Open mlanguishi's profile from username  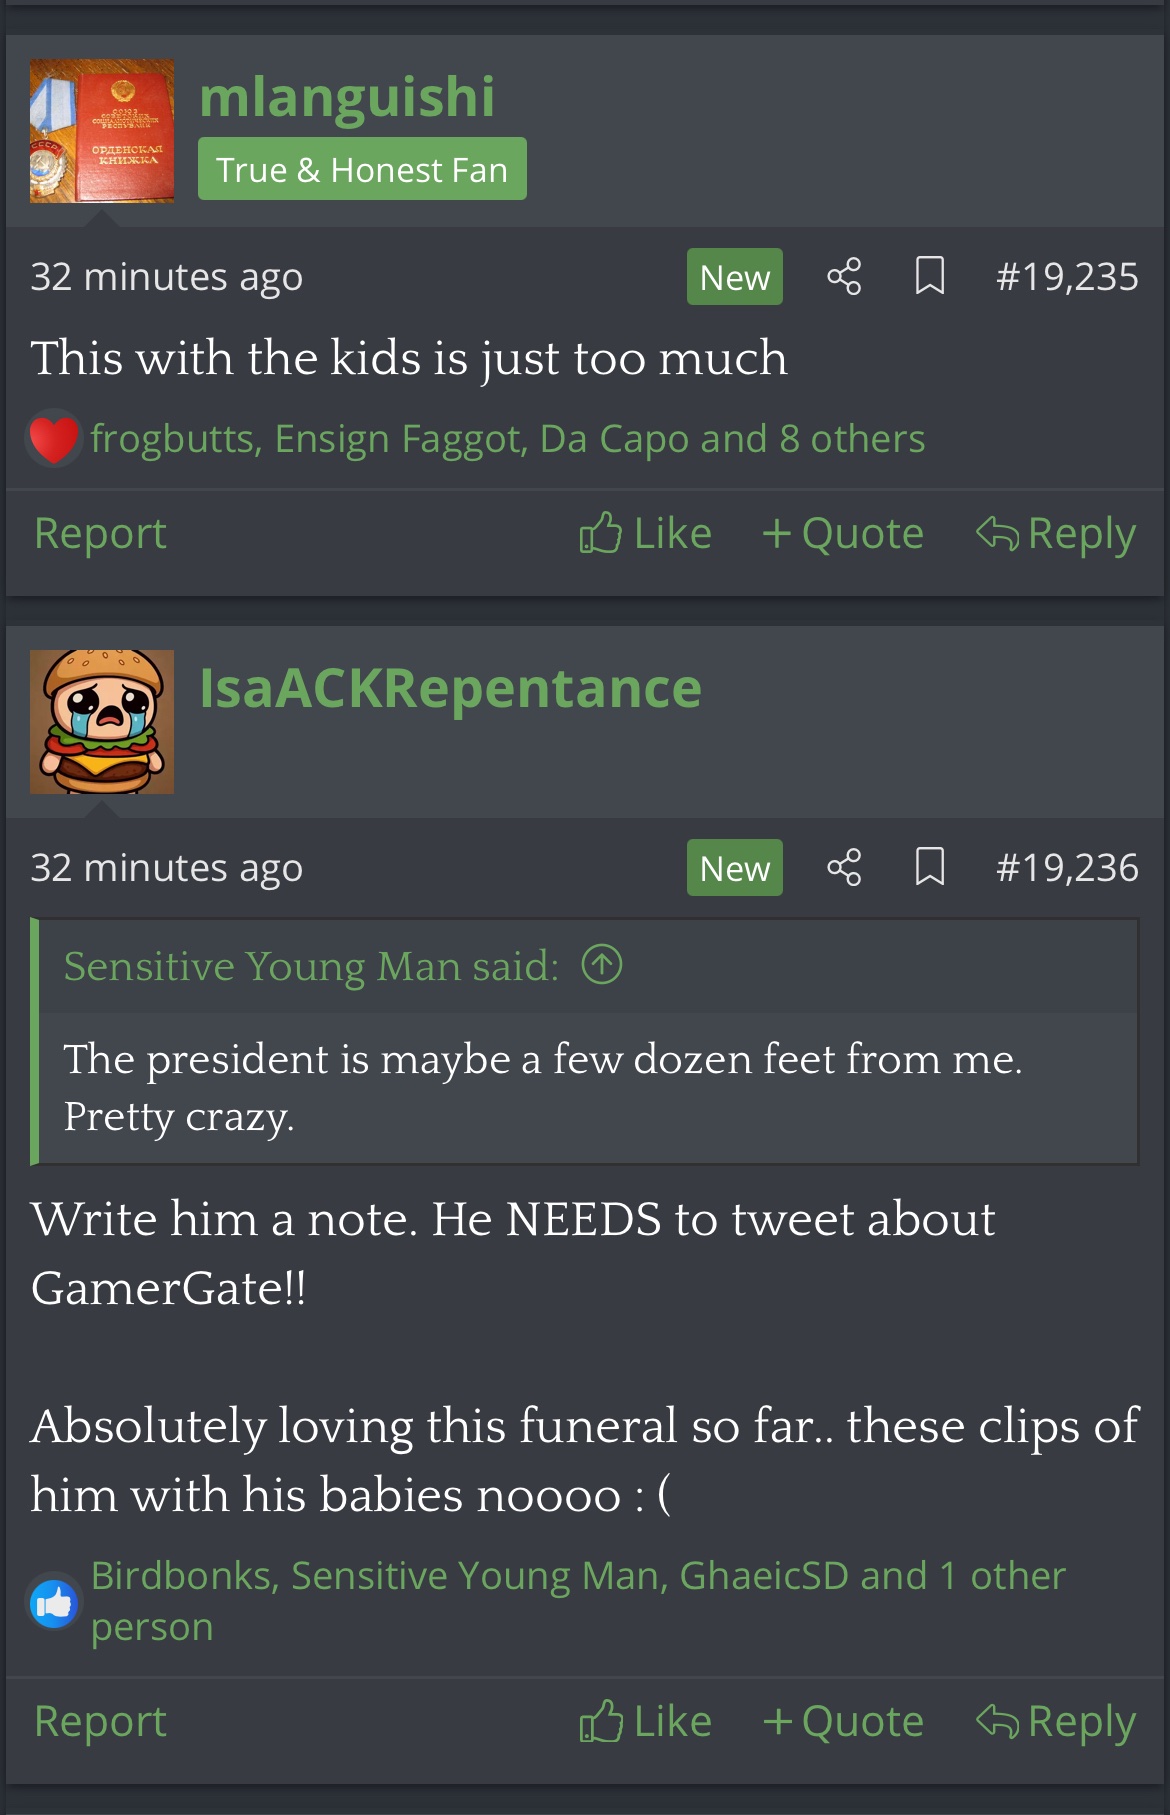[x=347, y=97]
